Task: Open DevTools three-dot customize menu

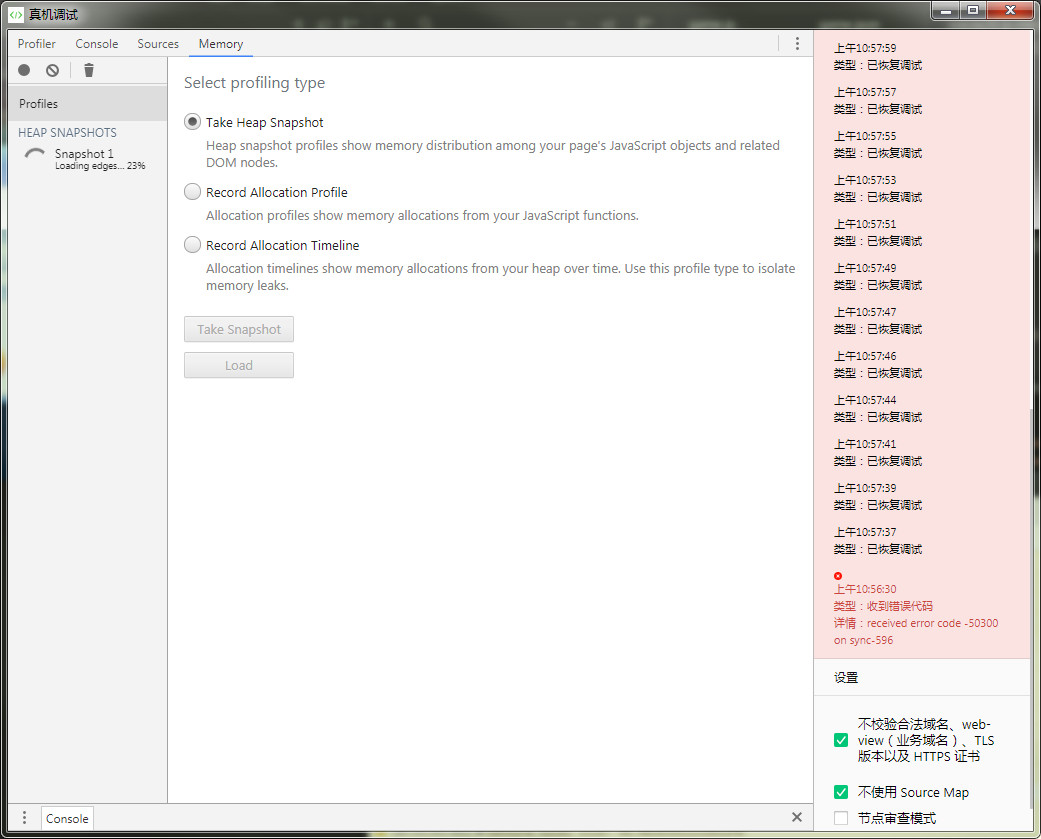Action: 797,44
